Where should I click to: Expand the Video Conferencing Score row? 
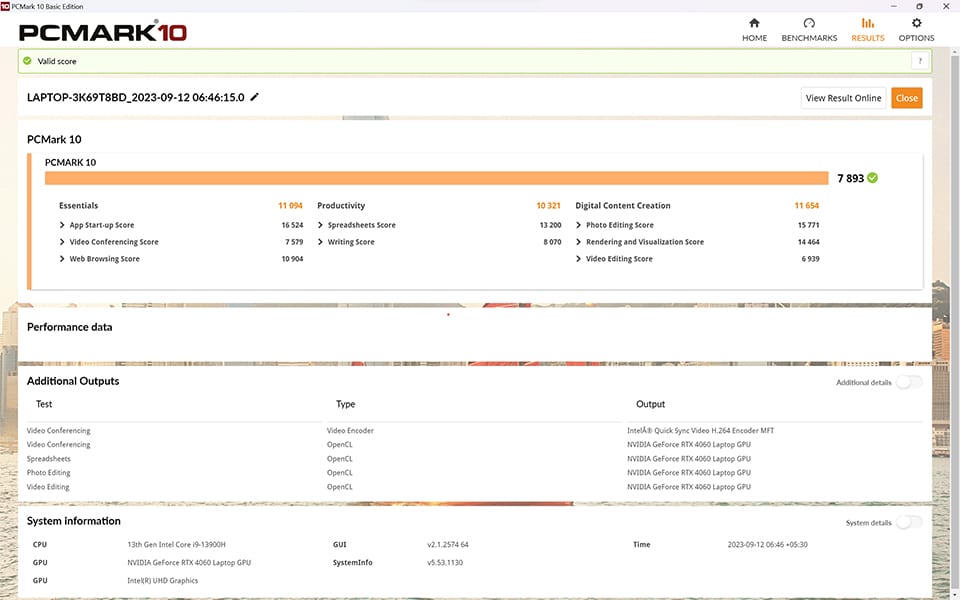coord(63,242)
